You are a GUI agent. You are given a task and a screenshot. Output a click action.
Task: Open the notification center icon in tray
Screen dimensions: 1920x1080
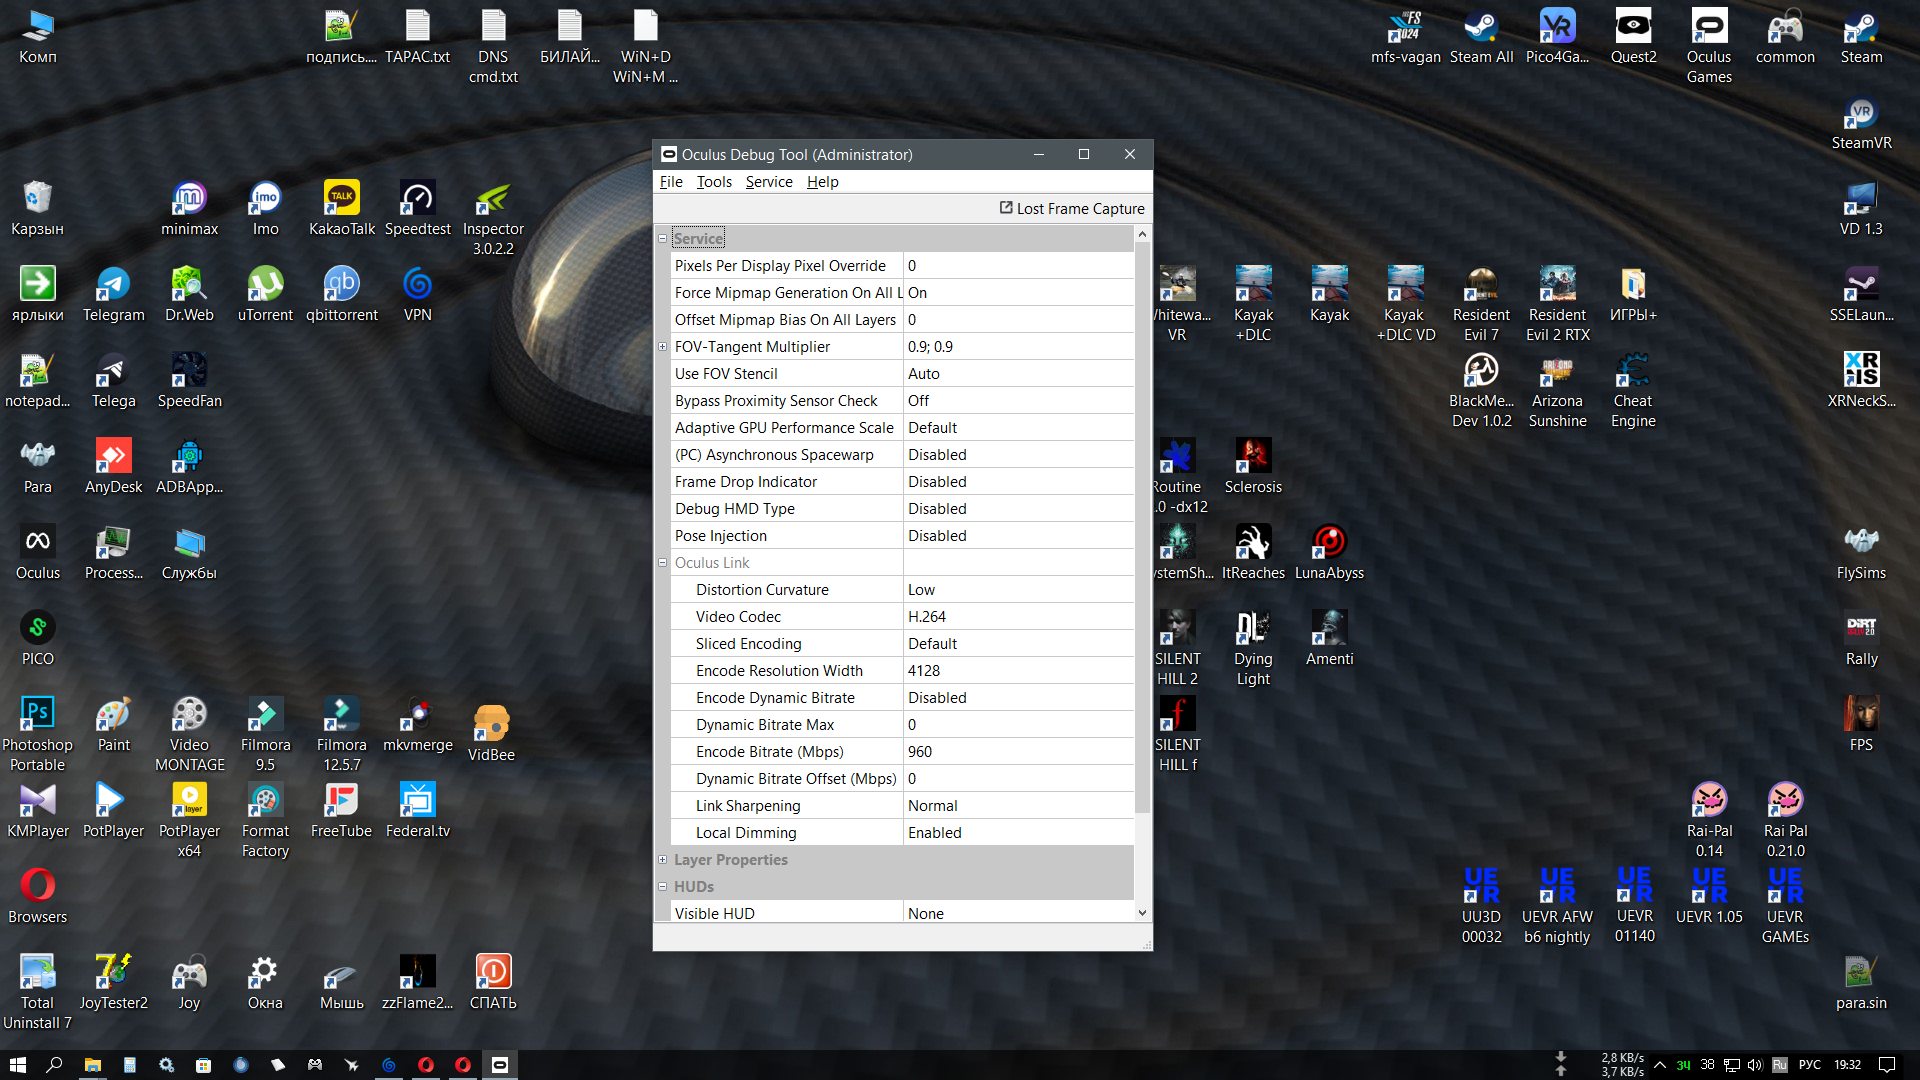[1887, 1065]
